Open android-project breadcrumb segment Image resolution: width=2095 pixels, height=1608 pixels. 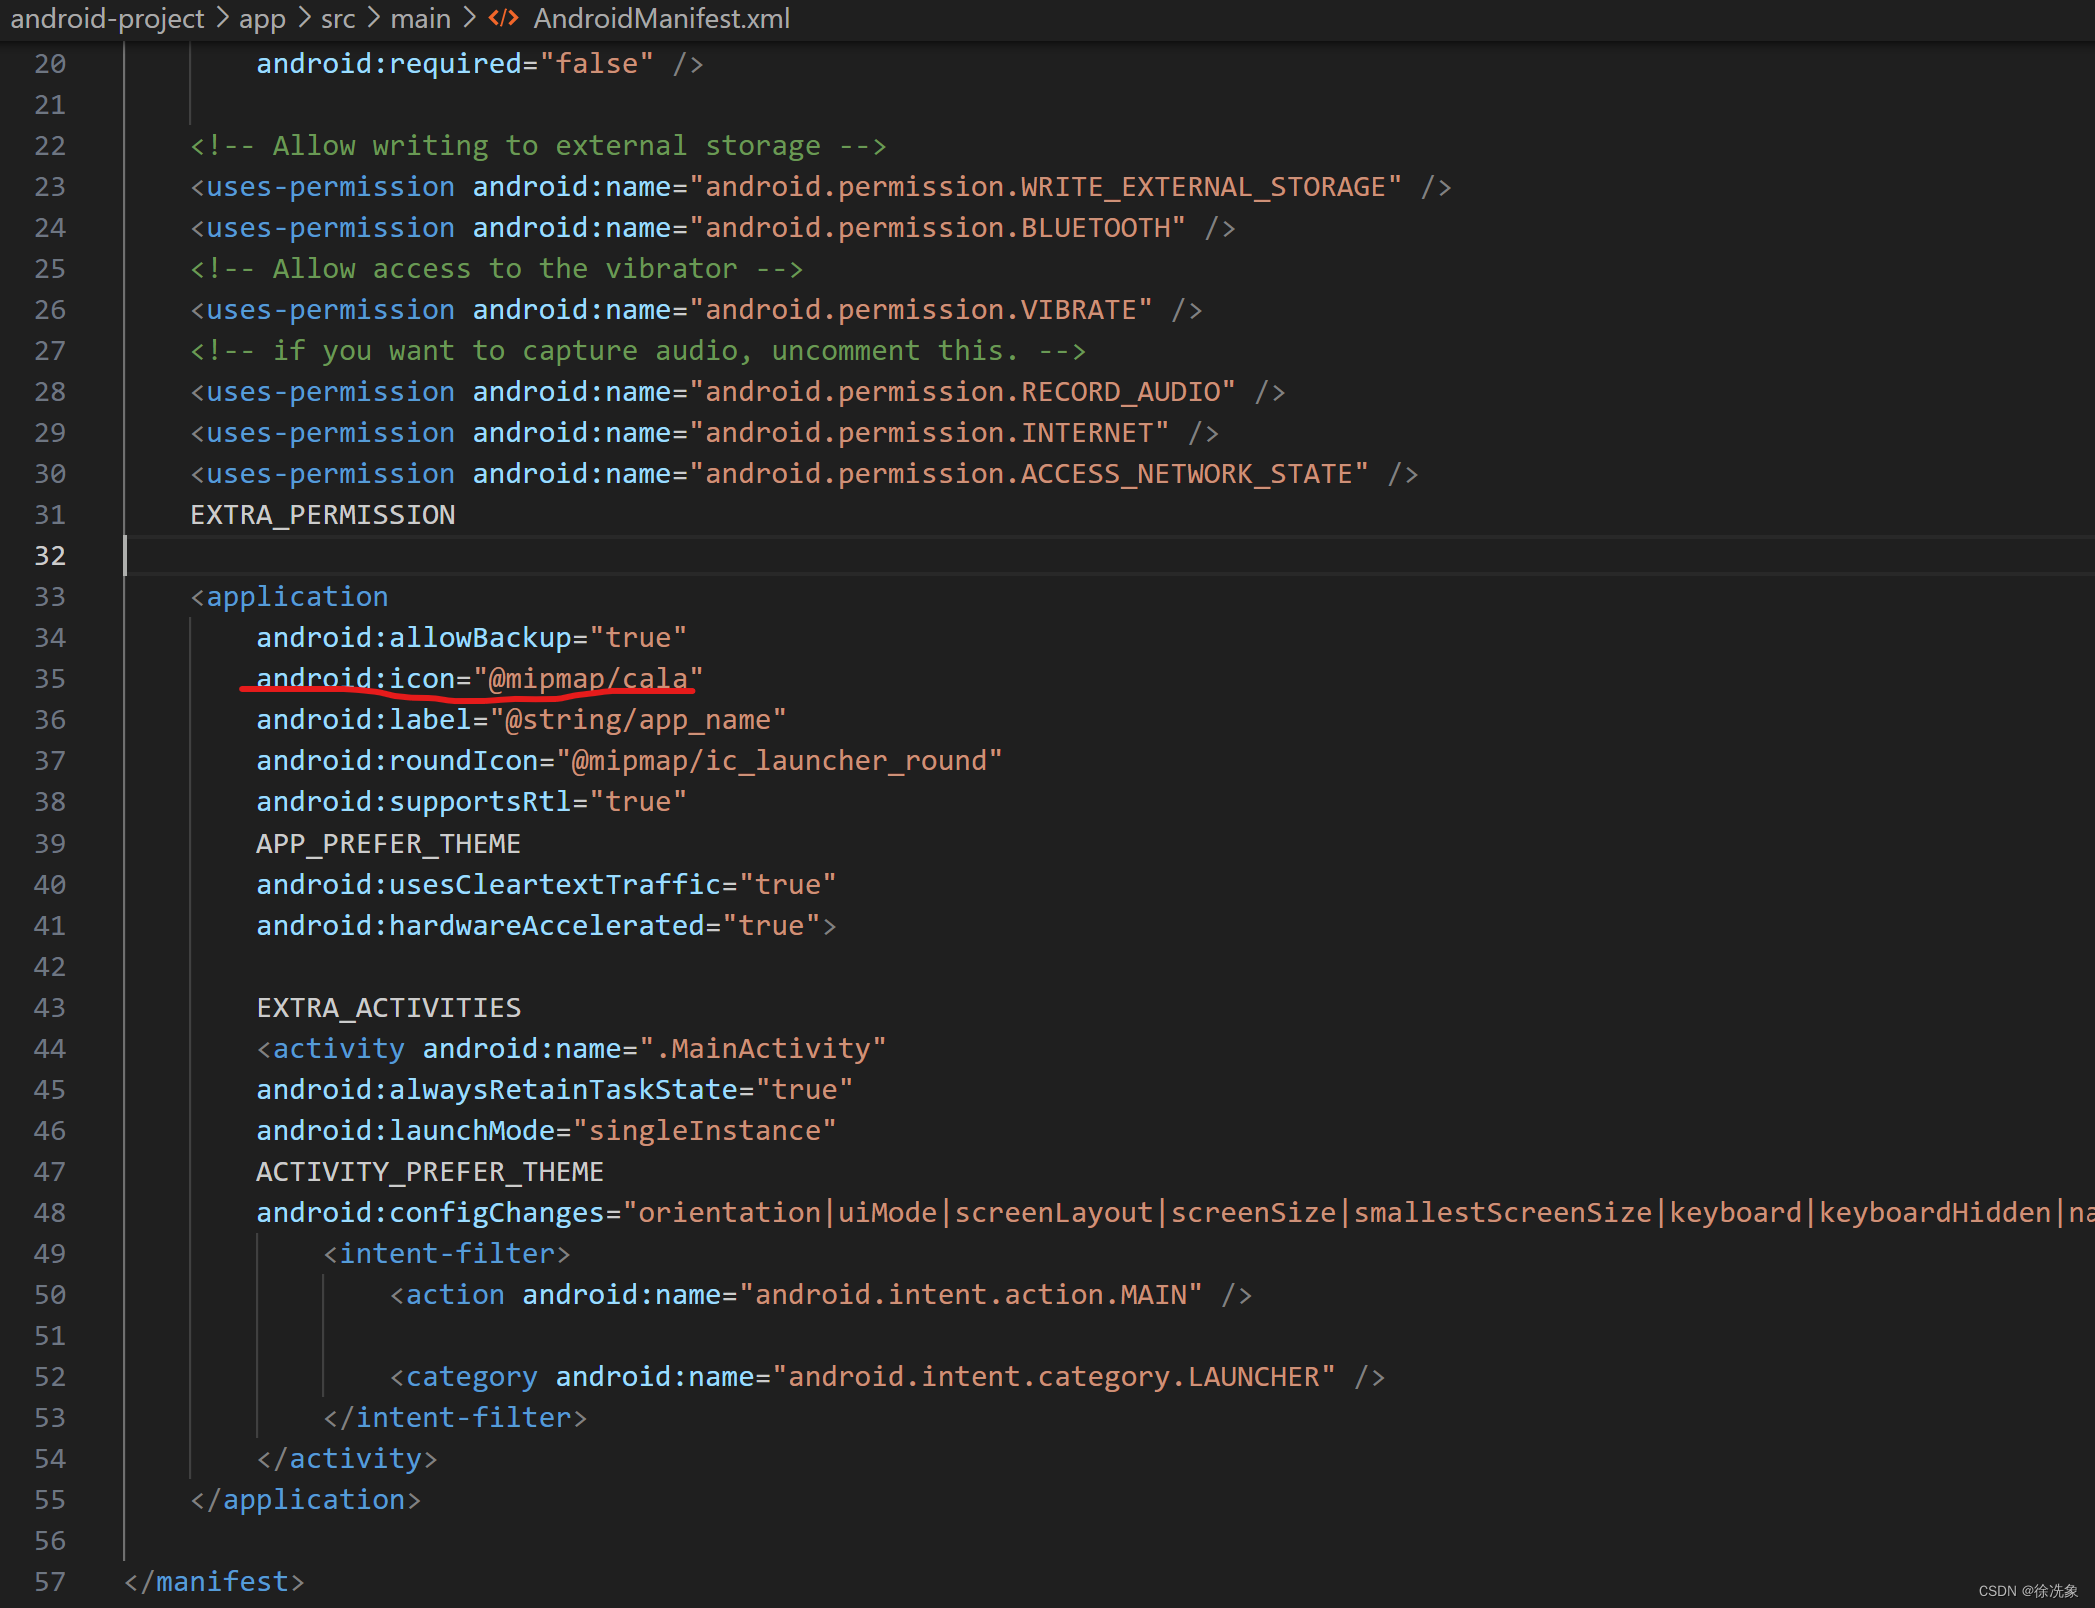point(107,18)
